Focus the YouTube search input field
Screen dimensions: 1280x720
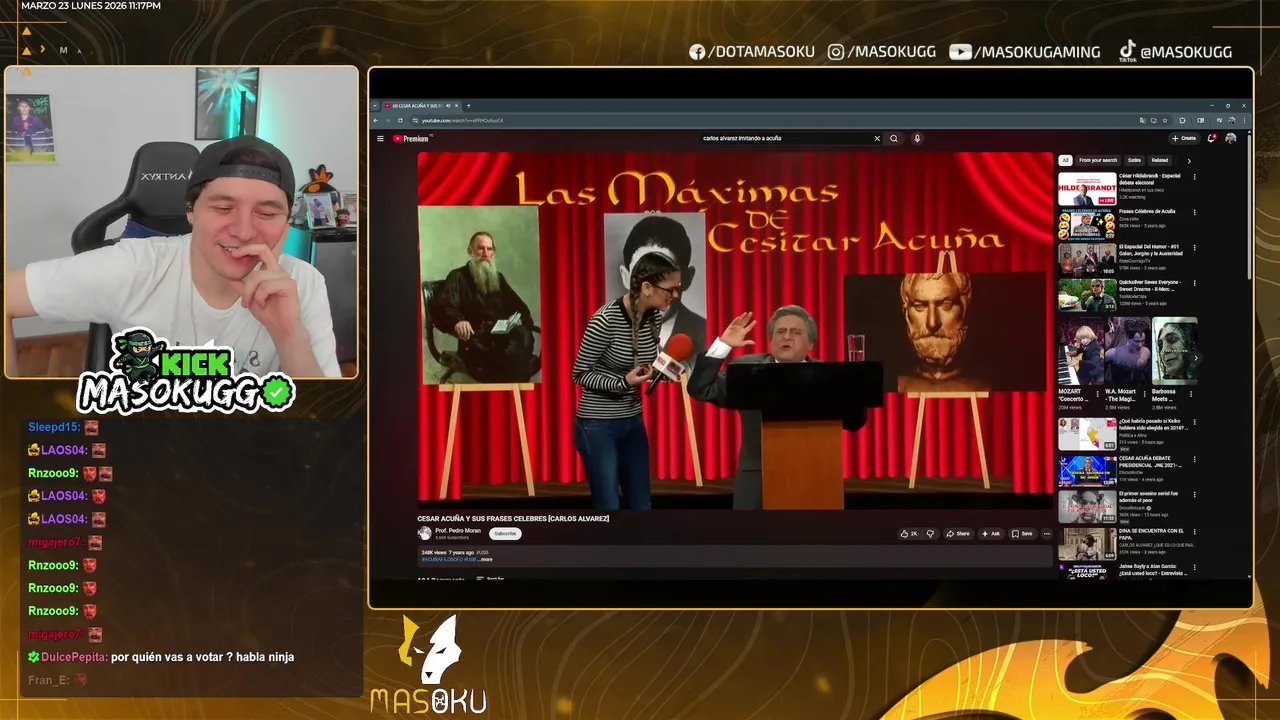point(785,139)
